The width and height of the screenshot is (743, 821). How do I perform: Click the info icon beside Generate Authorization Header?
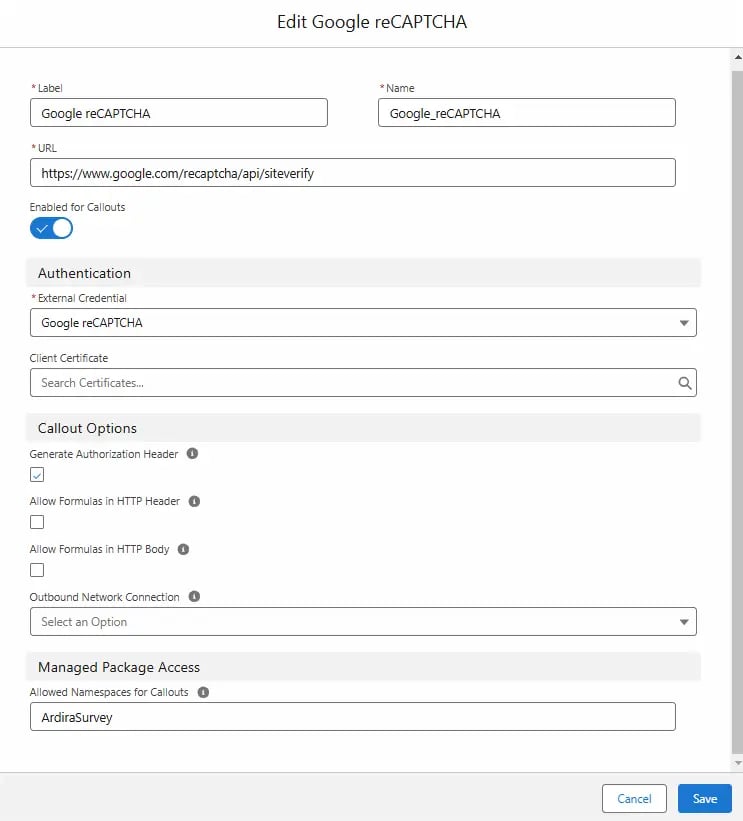(x=192, y=453)
